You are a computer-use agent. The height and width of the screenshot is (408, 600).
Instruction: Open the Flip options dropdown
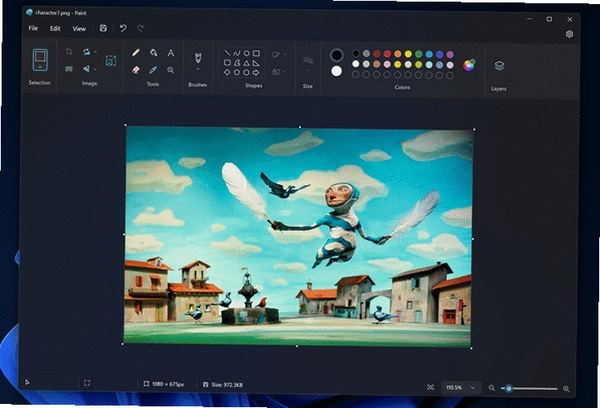(x=95, y=69)
